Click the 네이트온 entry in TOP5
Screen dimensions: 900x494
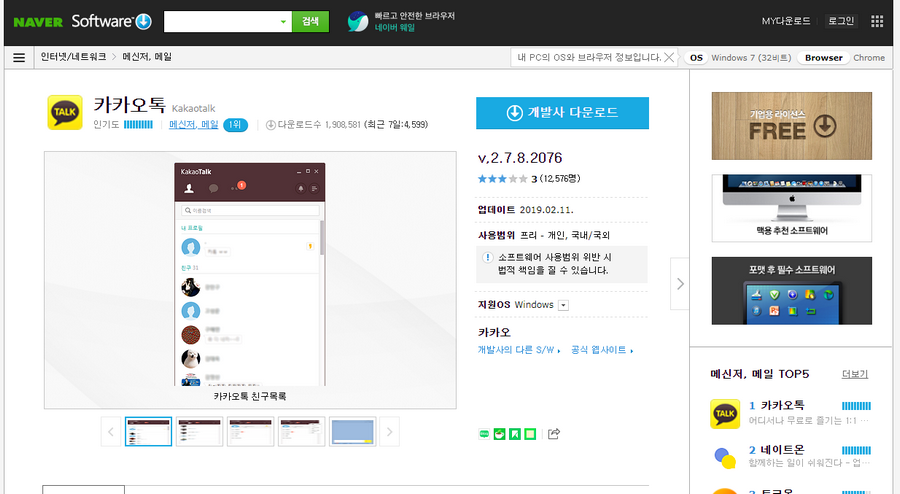pos(782,450)
